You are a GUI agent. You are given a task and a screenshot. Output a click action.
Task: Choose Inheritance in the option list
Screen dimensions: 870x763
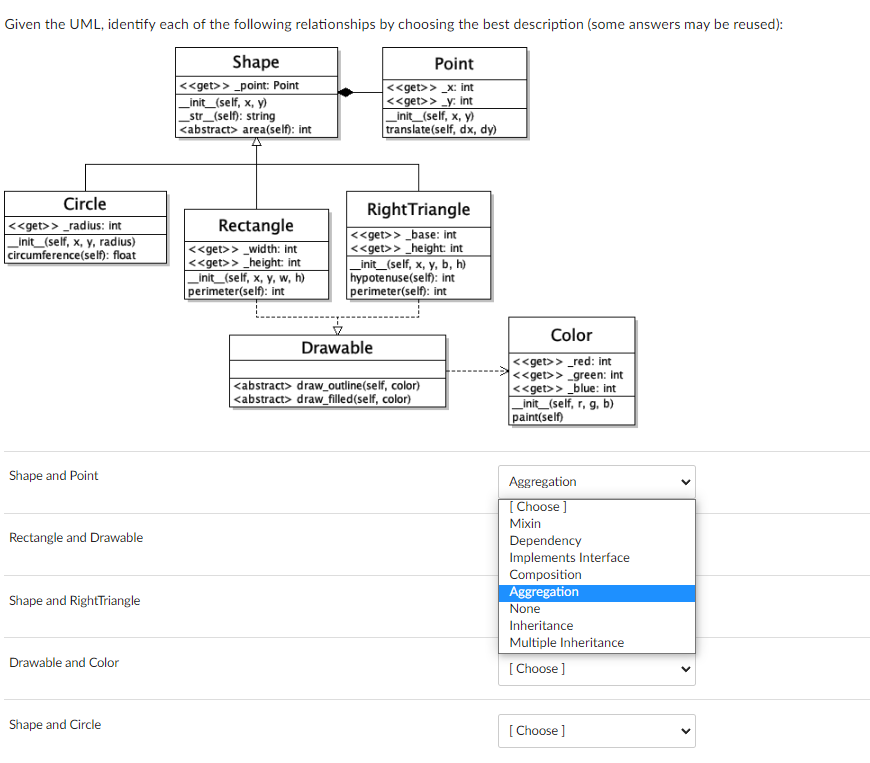(540, 625)
